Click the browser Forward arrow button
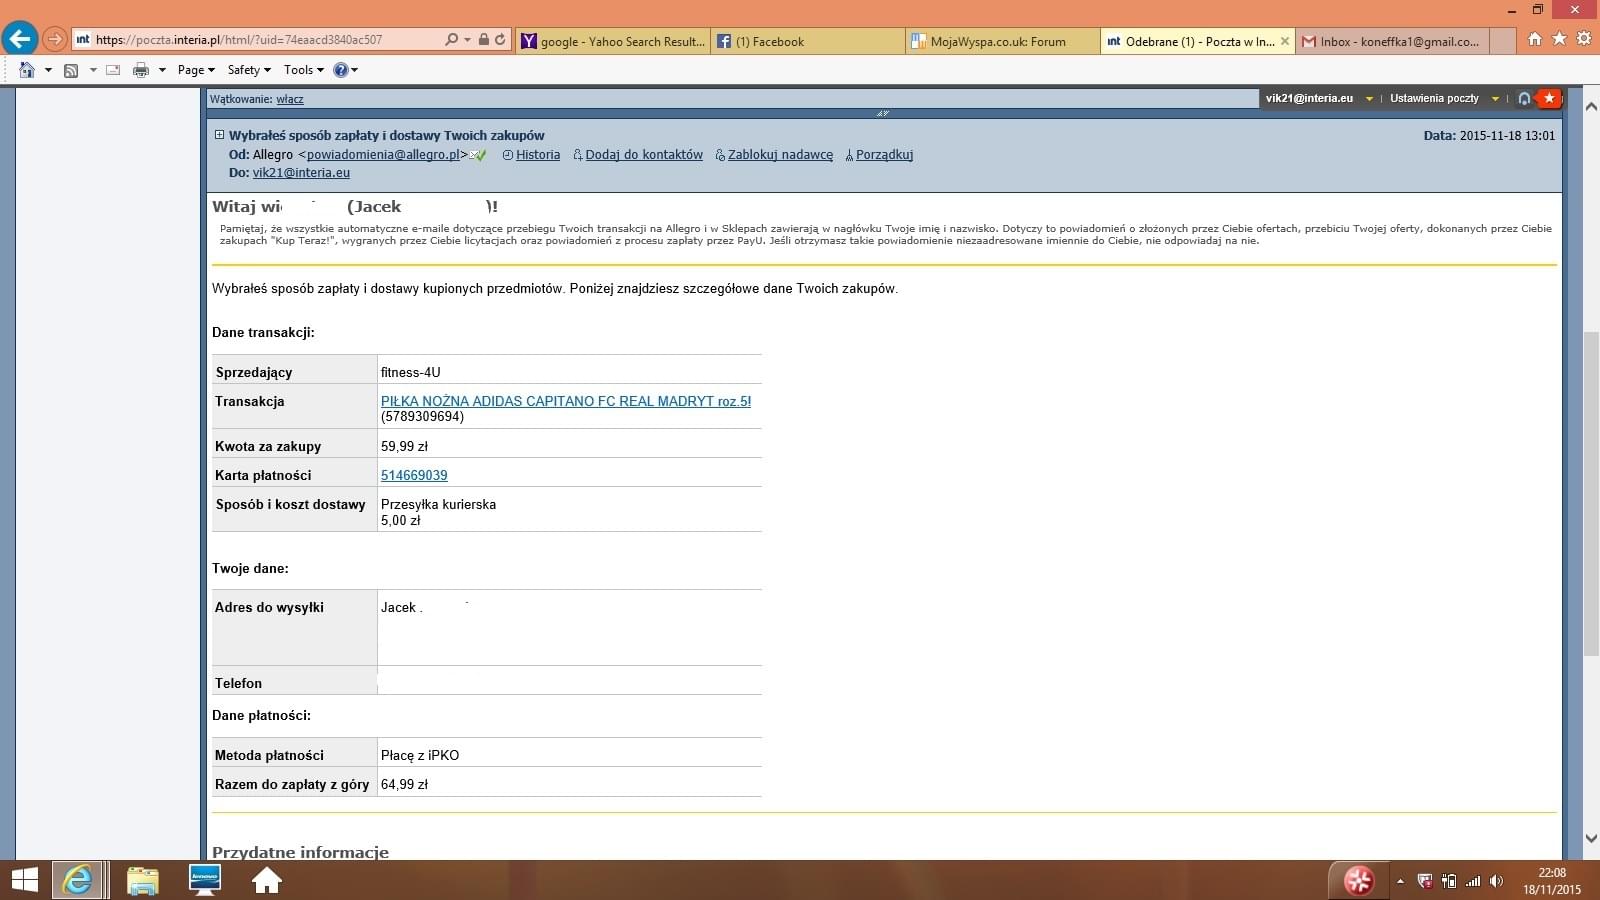Image resolution: width=1600 pixels, height=900 pixels. tap(55, 40)
